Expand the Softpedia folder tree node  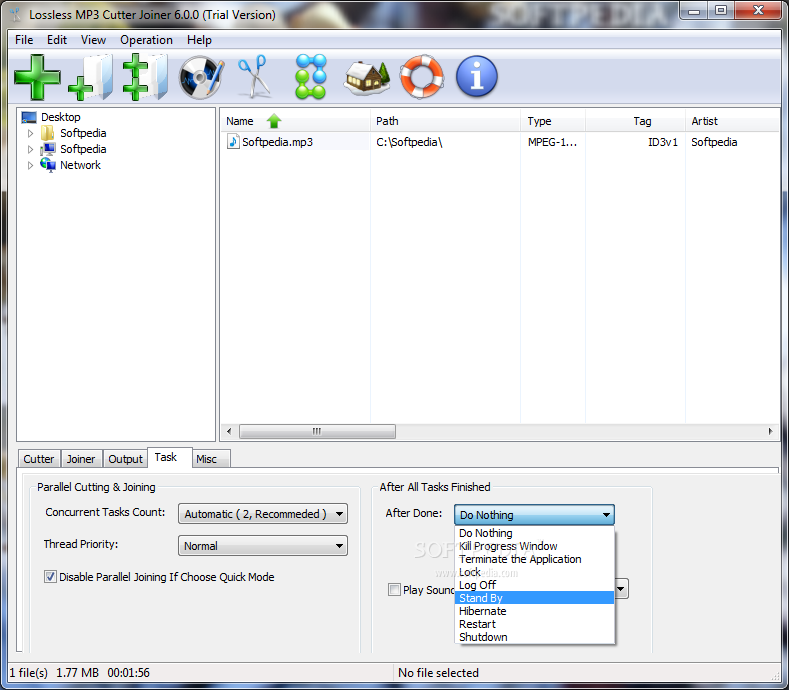point(30,133)
